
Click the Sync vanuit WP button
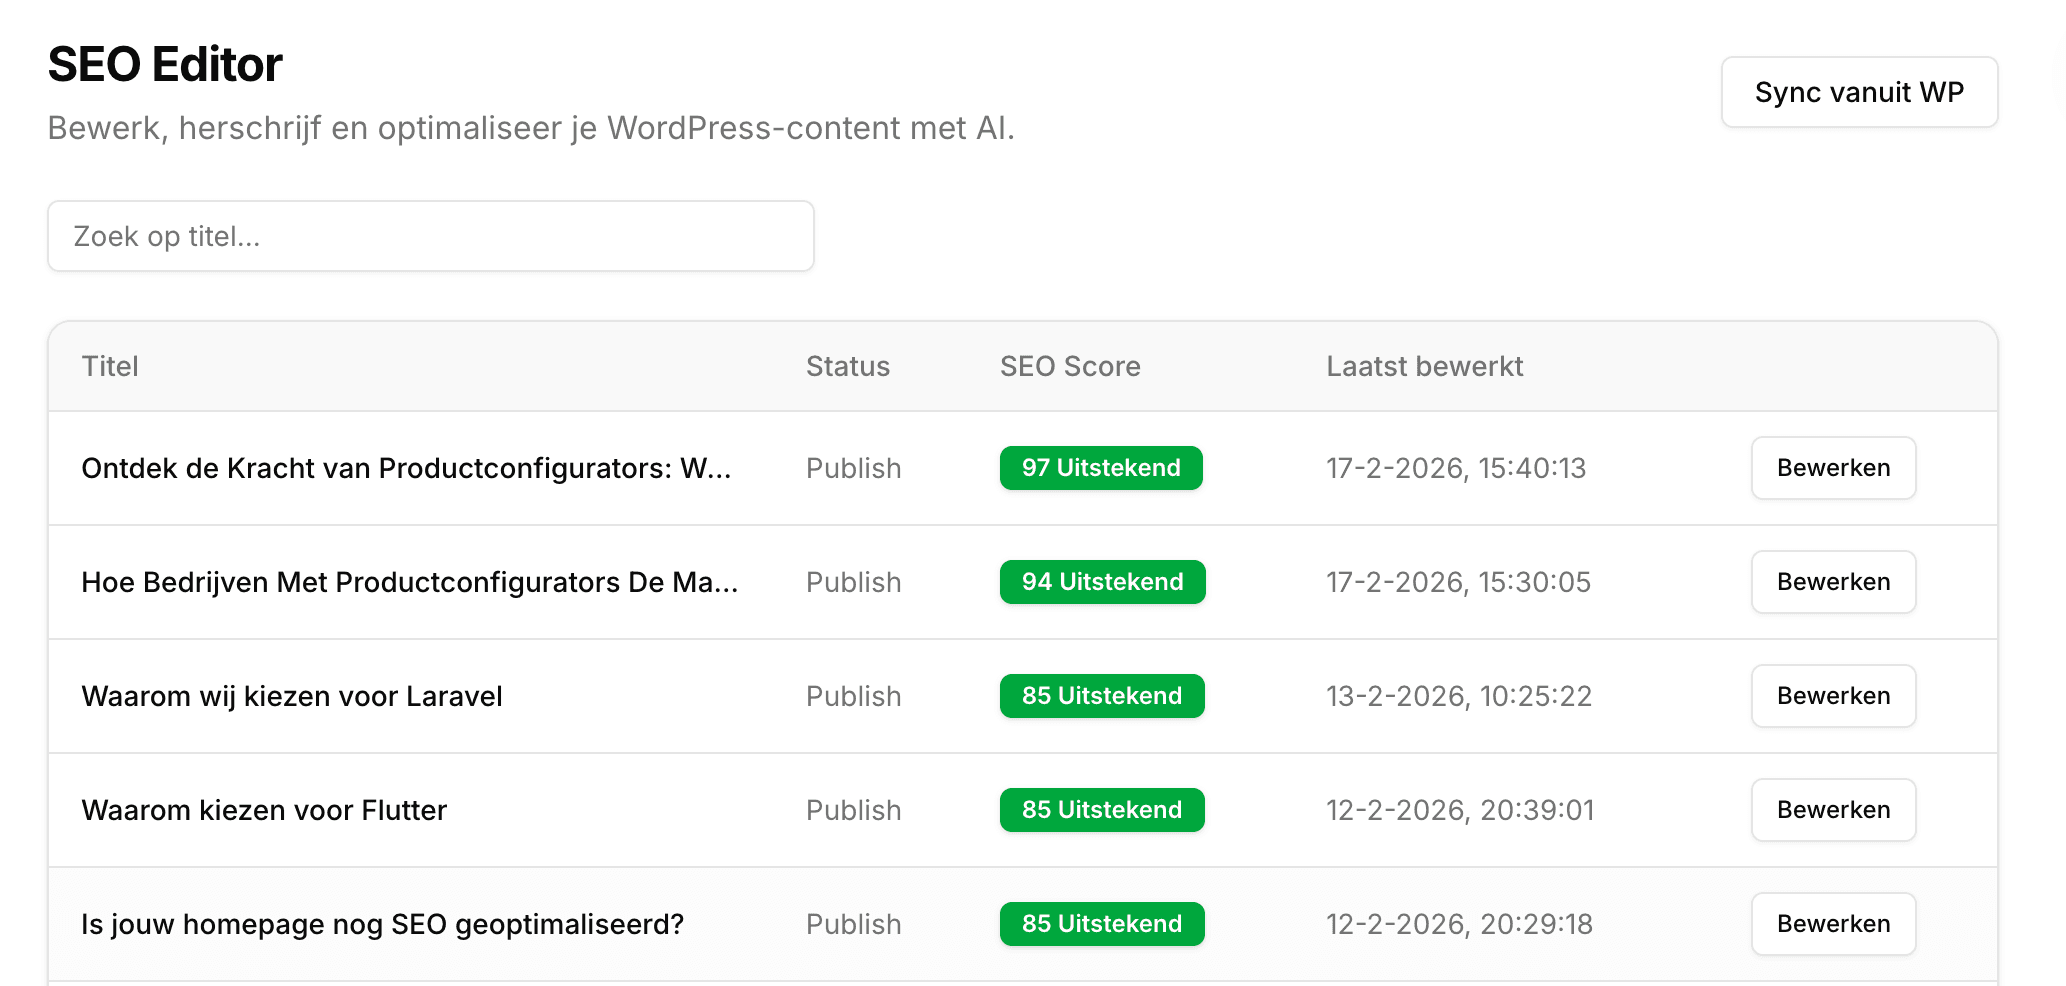tap(1858, 92)
